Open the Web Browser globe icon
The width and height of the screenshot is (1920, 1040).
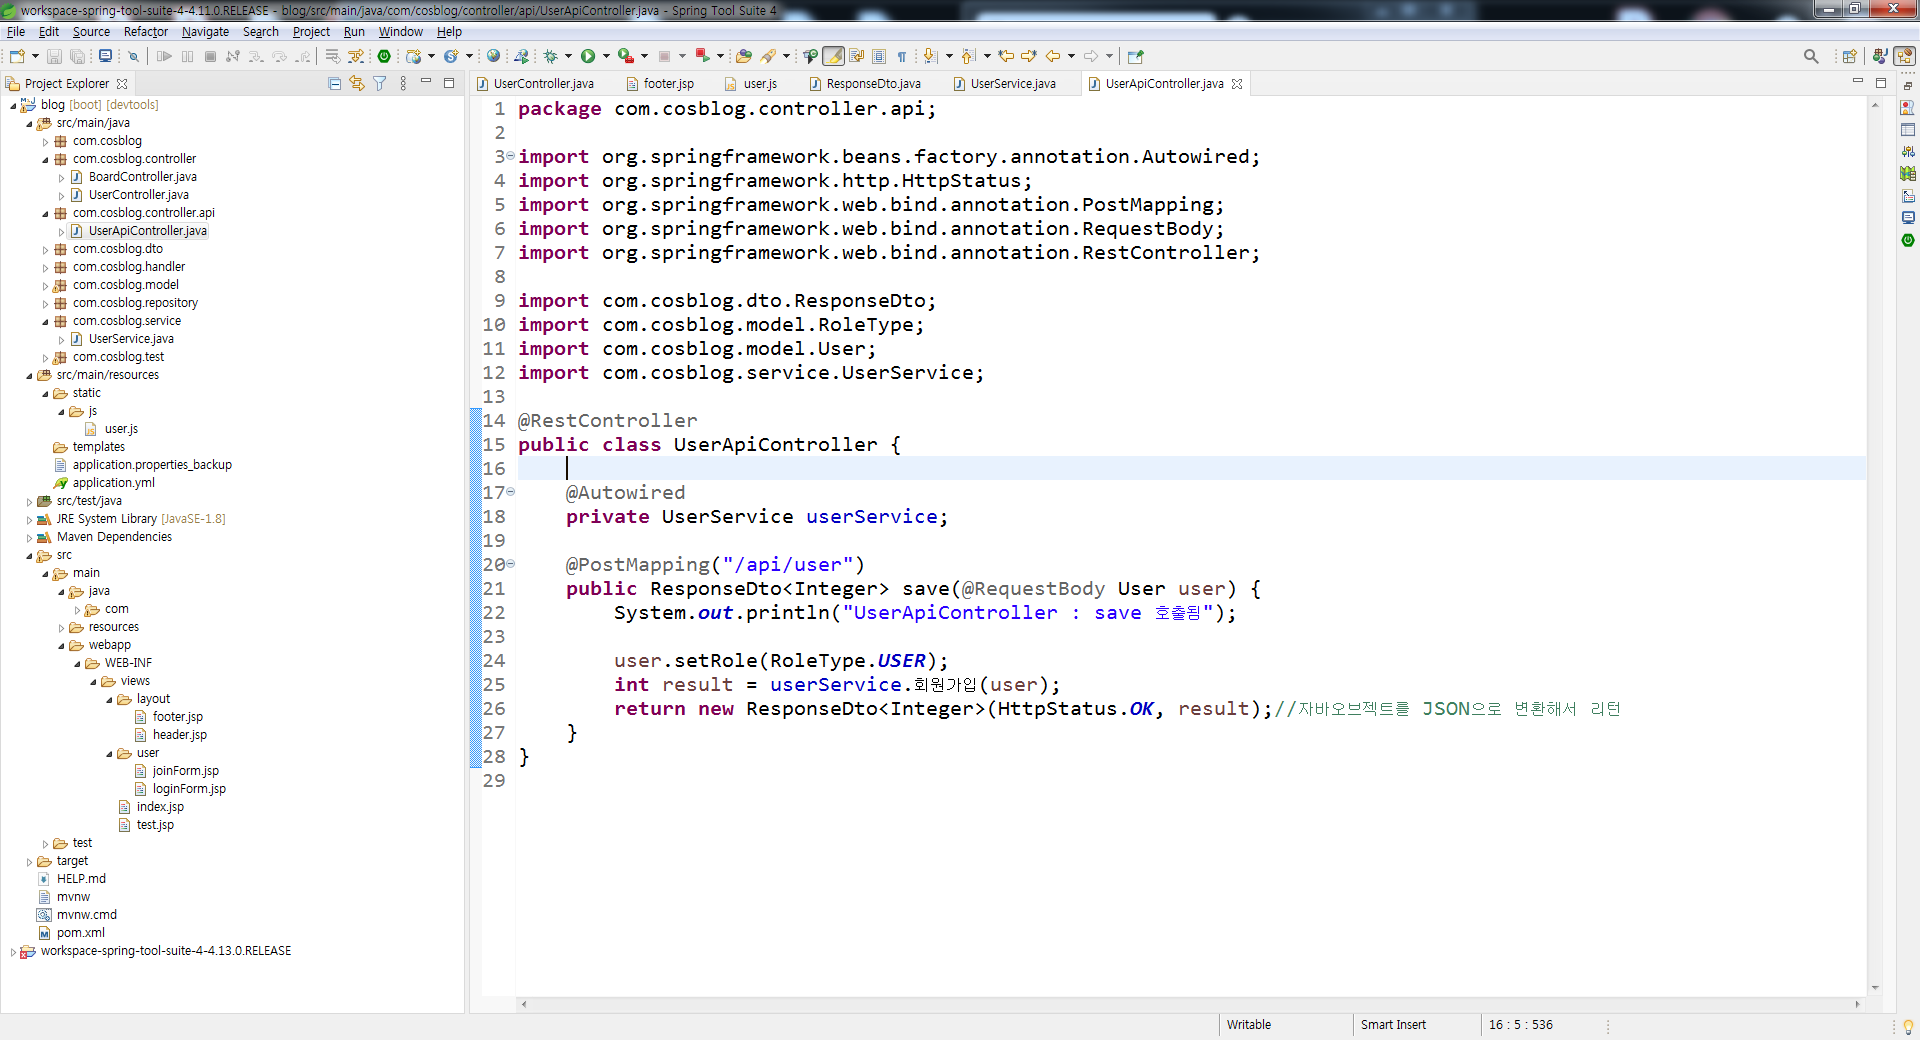coord(493,56)
